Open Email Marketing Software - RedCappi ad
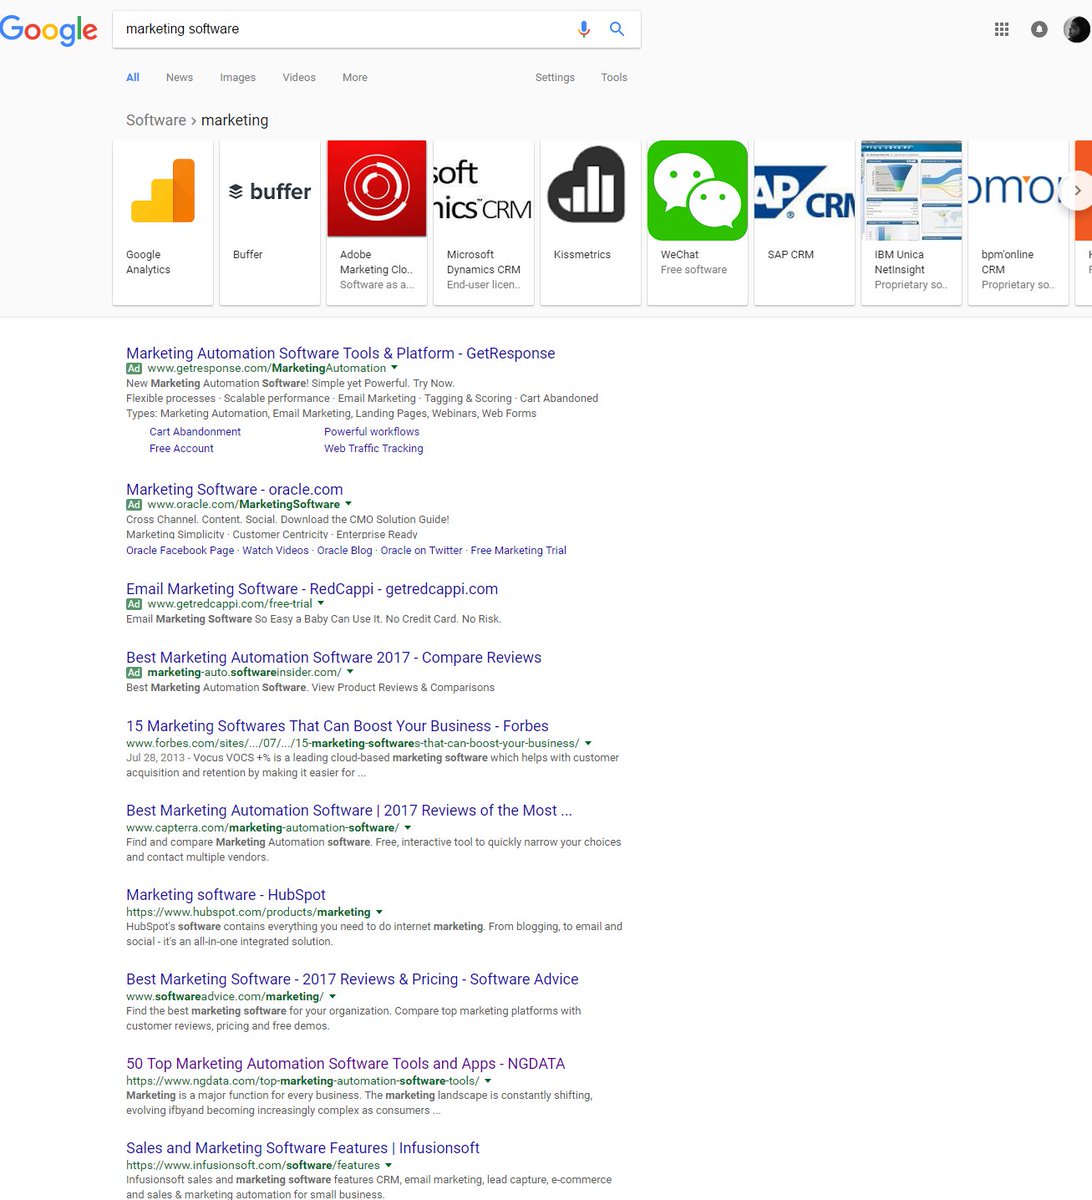Screen dimensions: 1092x1200 point(312,589)
